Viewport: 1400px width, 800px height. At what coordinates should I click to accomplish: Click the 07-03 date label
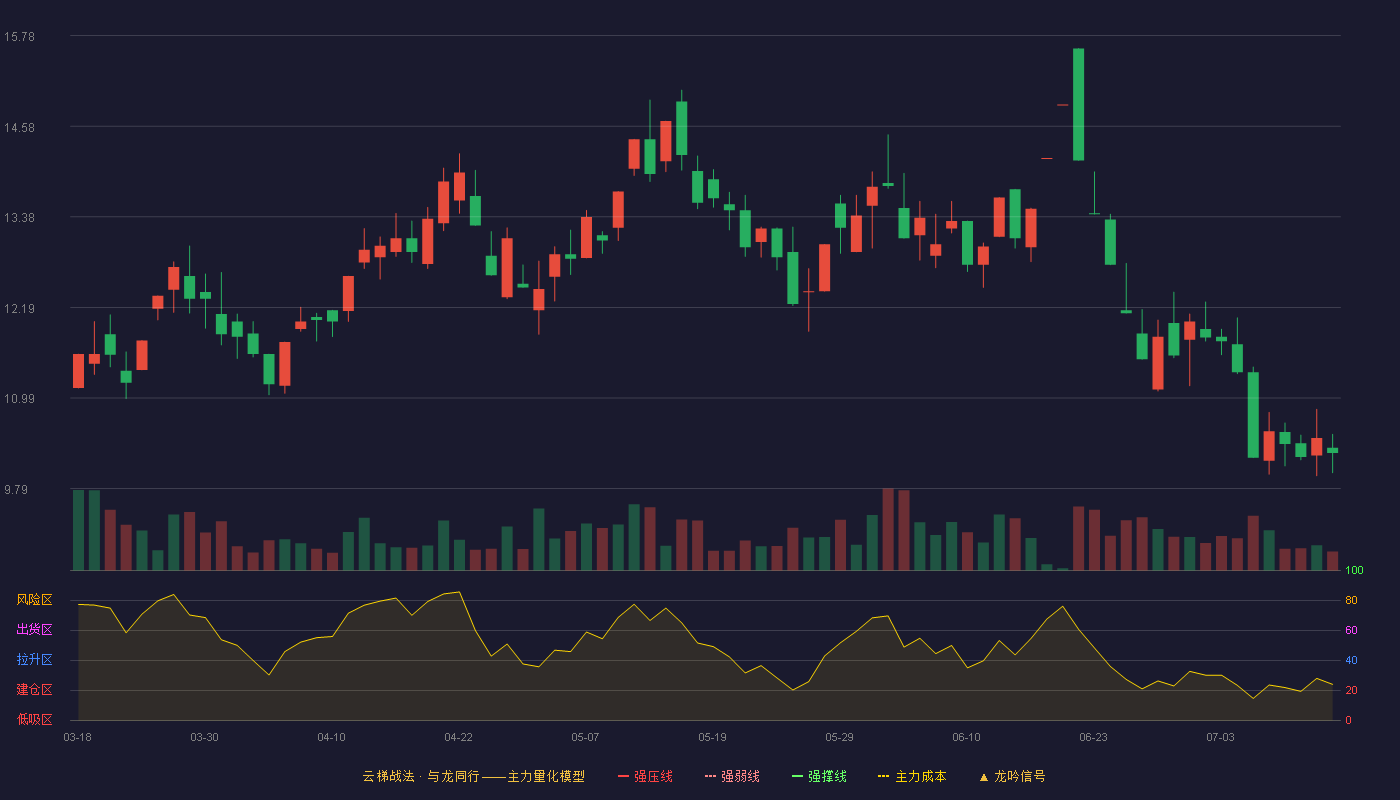[1220, 737]
